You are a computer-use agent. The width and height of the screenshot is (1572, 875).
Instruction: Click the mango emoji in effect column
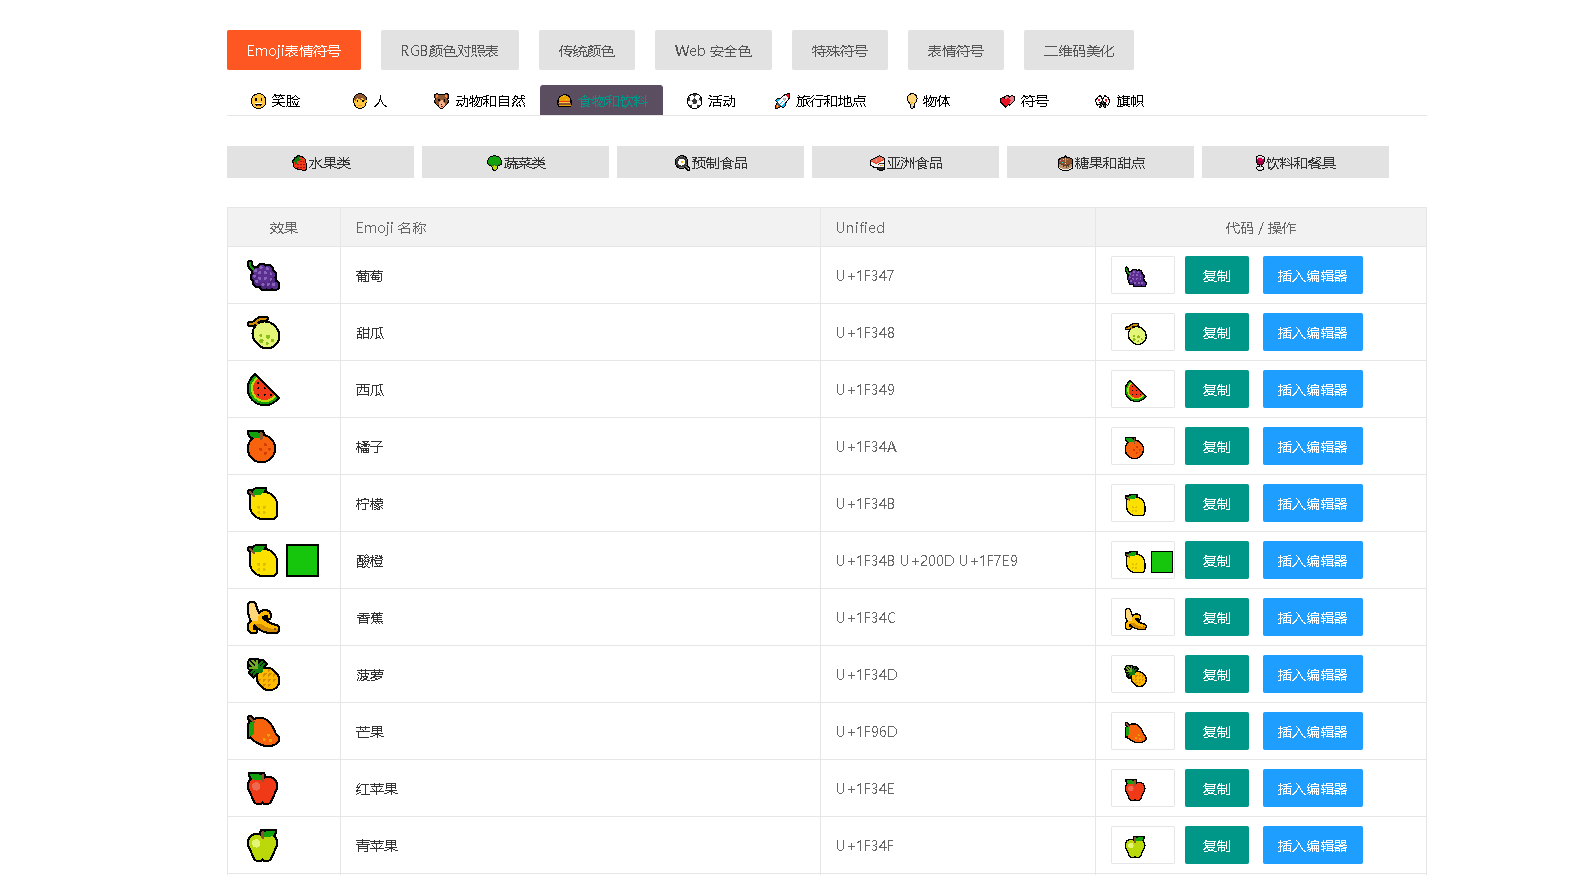coord(263,732)
